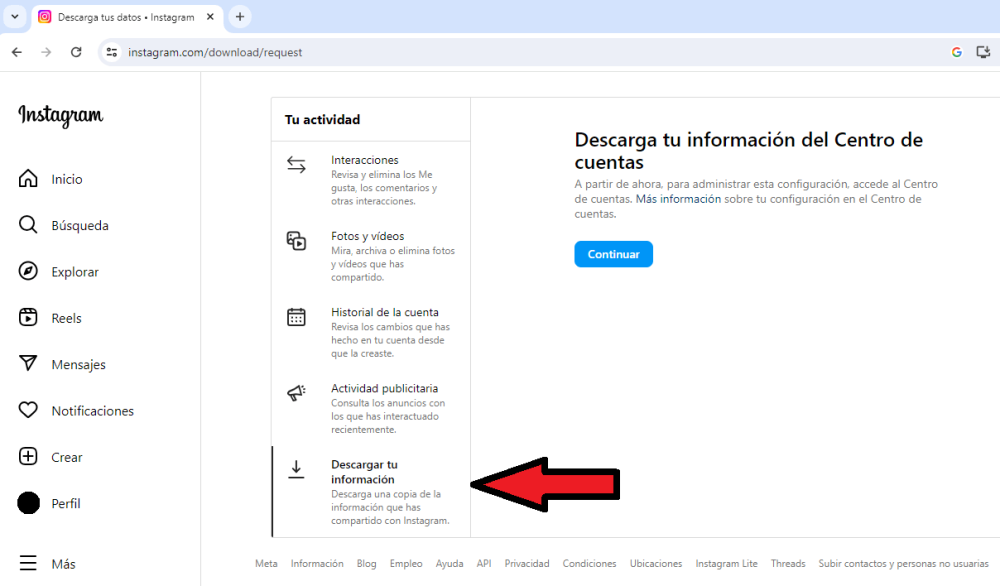The width and height of the screenshot is (1000, 586).
Task: Open site information icon in address bar
Action: [112, 52]
